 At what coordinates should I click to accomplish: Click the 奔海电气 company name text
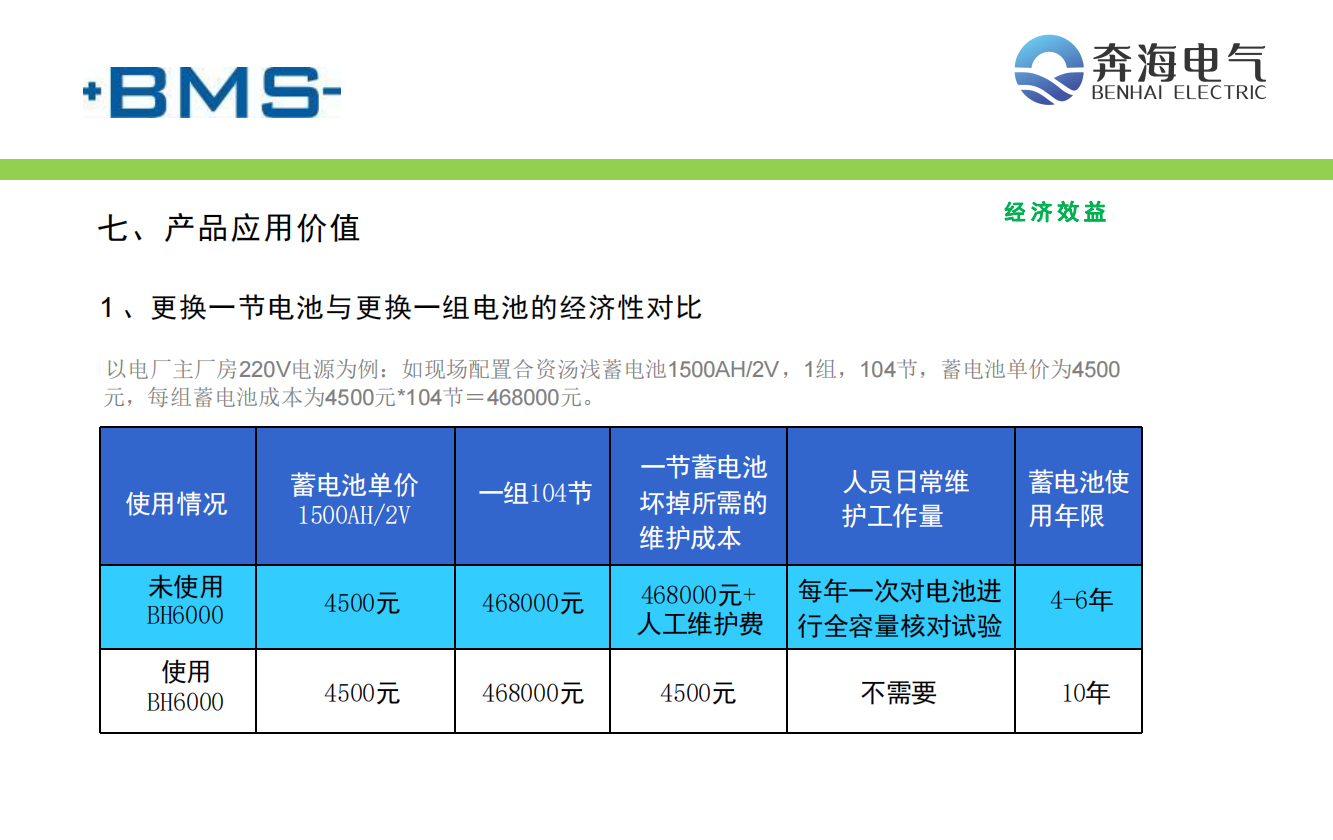[x=1179, y=61]
